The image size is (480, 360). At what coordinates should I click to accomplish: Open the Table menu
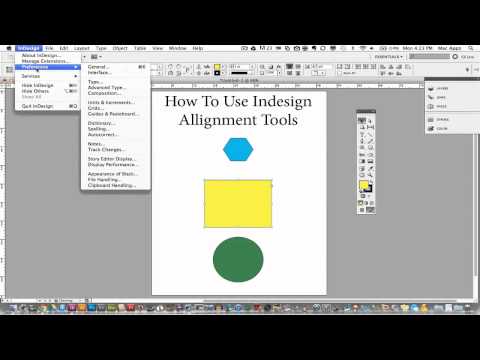(140, 48)
